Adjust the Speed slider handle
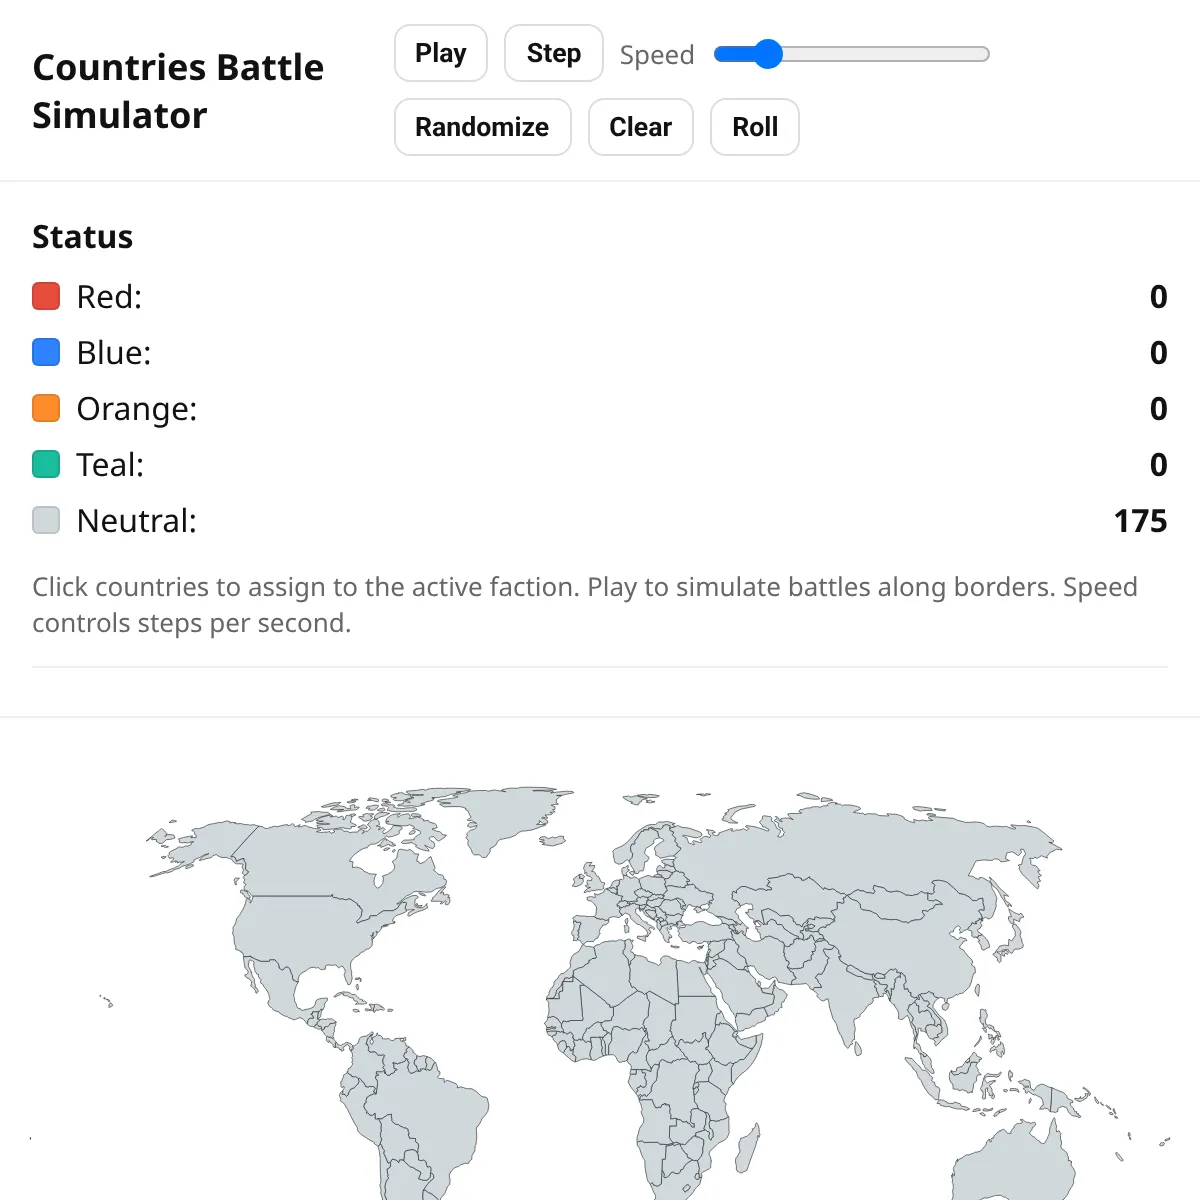The height and width of the screenshot is (1200, 1200). (767, 54)
